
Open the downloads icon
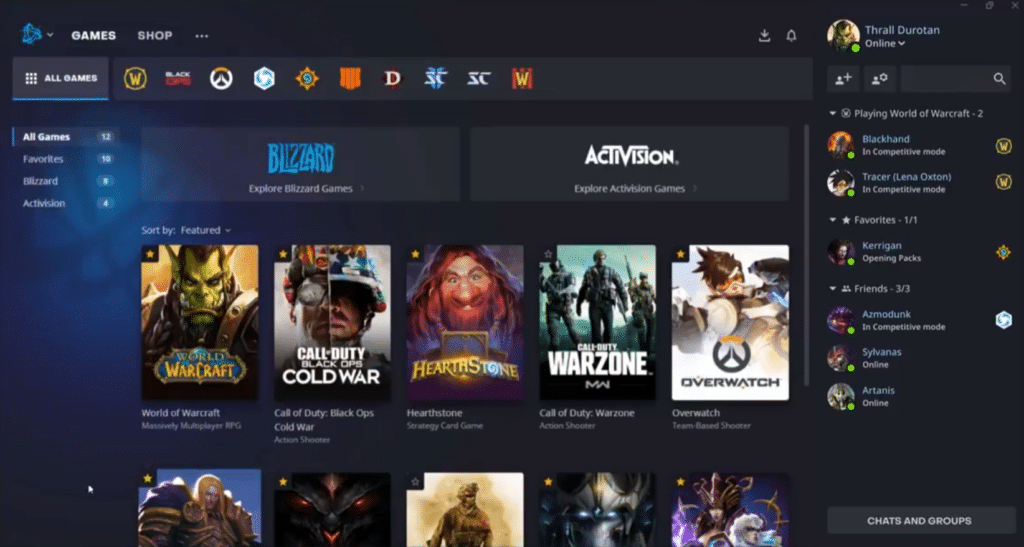click(764, 36)
